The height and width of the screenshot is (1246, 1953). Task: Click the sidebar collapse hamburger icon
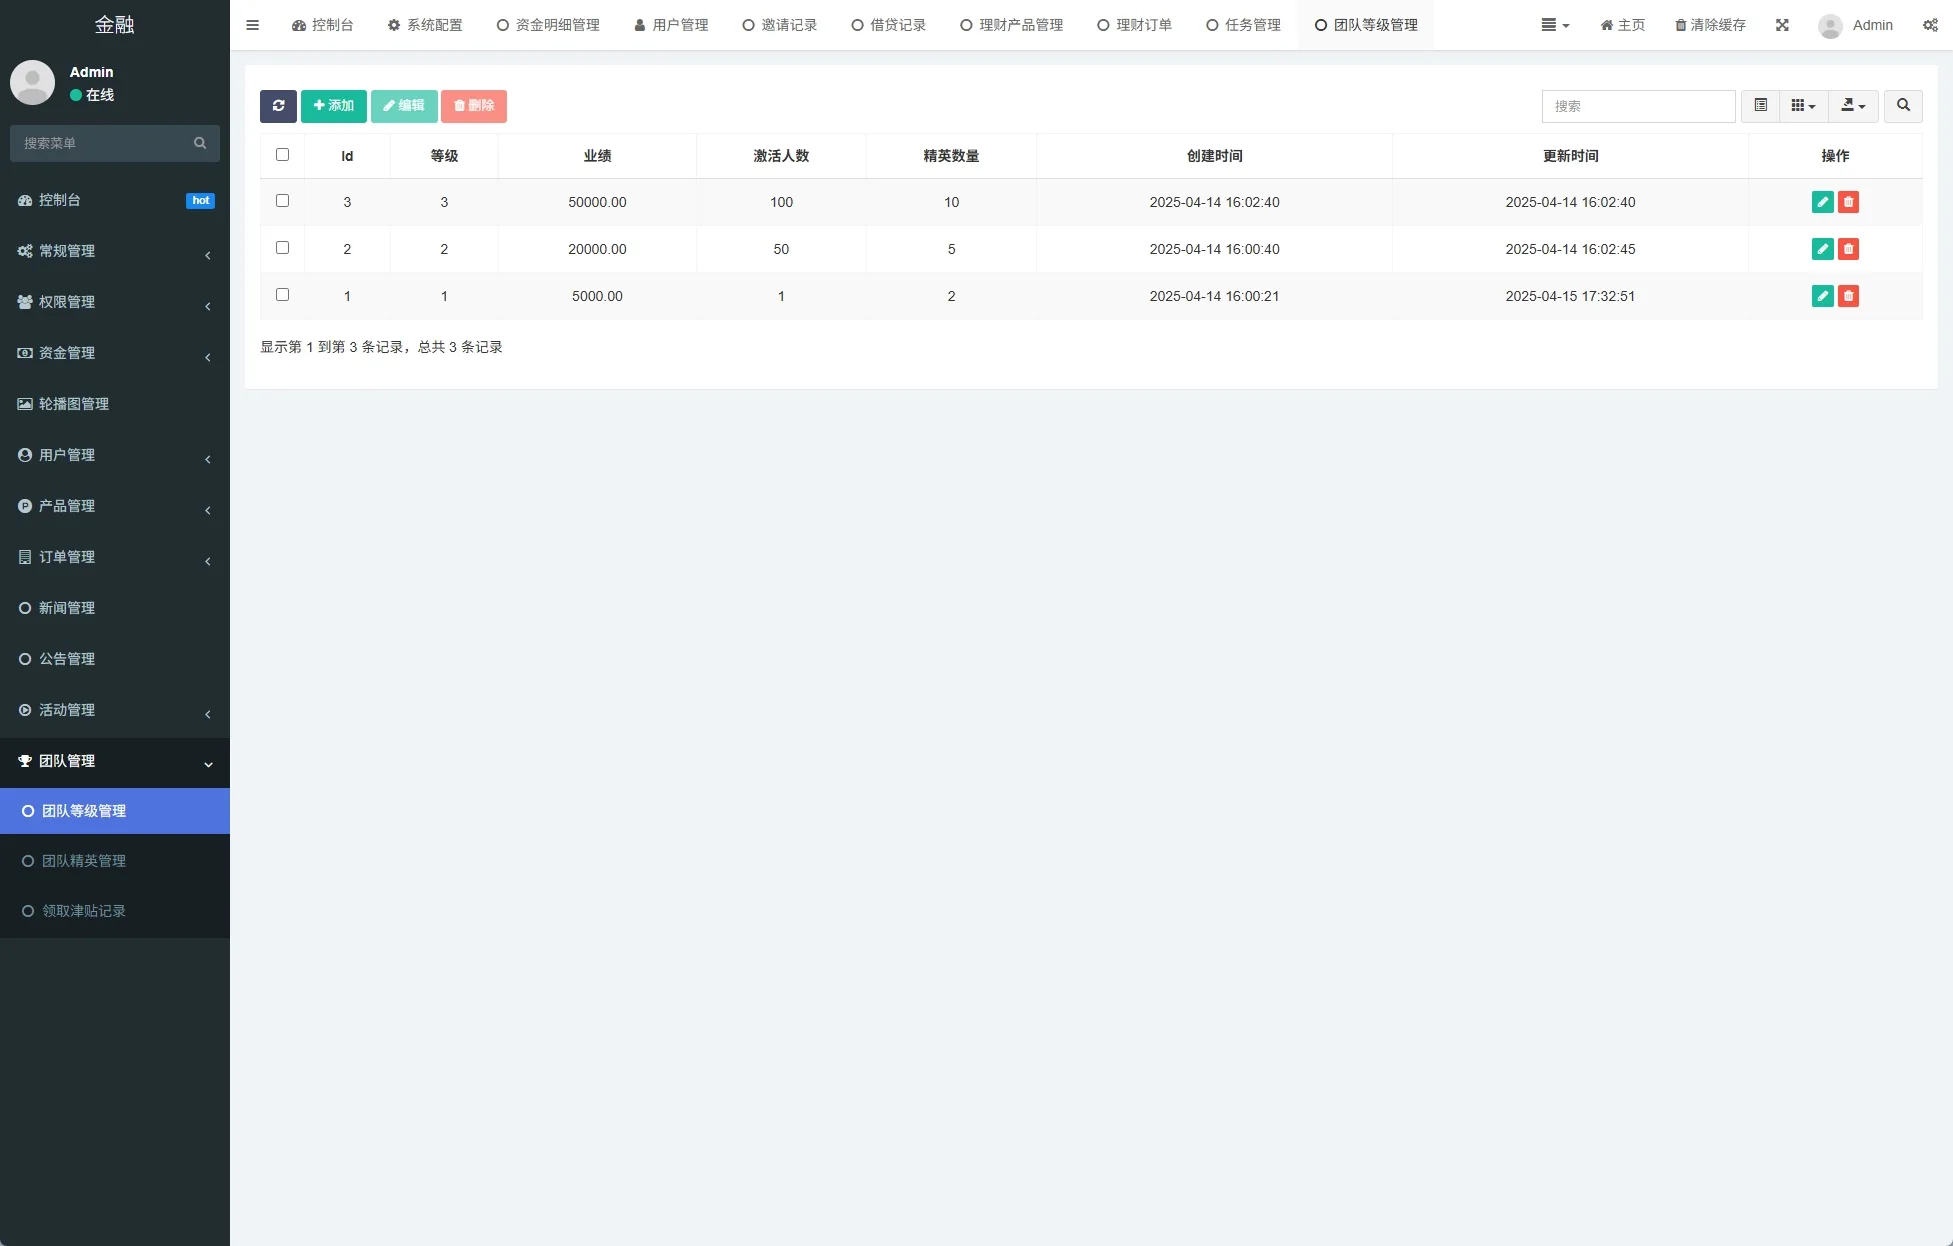[252, 25]
